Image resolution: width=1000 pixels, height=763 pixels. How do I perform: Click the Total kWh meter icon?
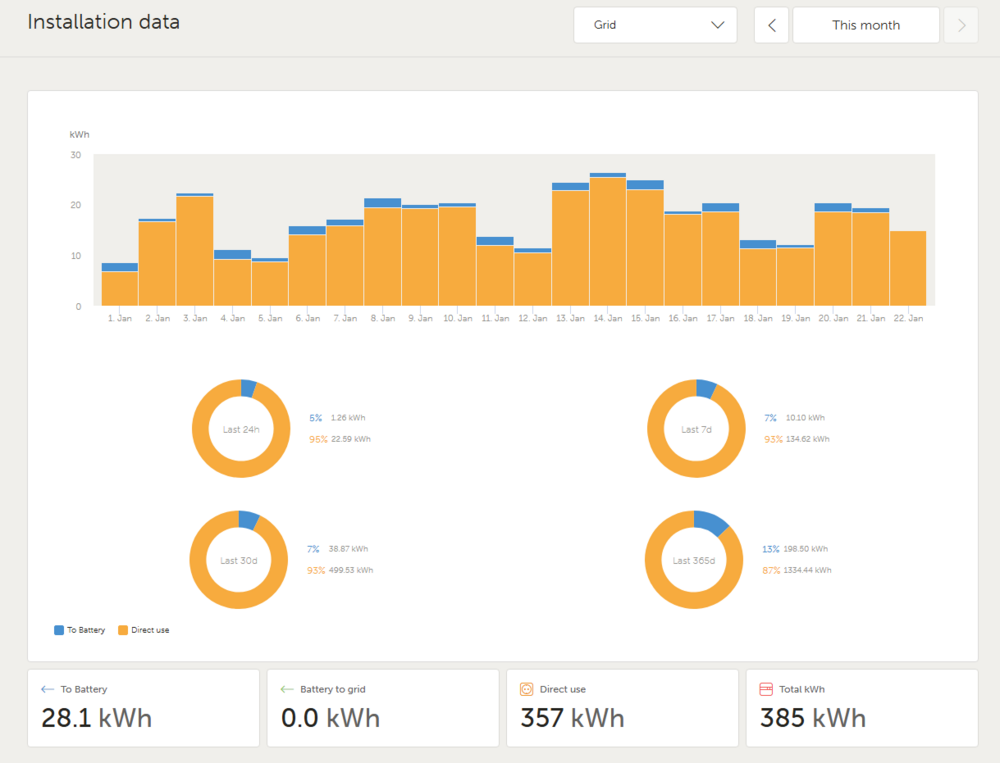pyautogui.click(x=766, y=689)
